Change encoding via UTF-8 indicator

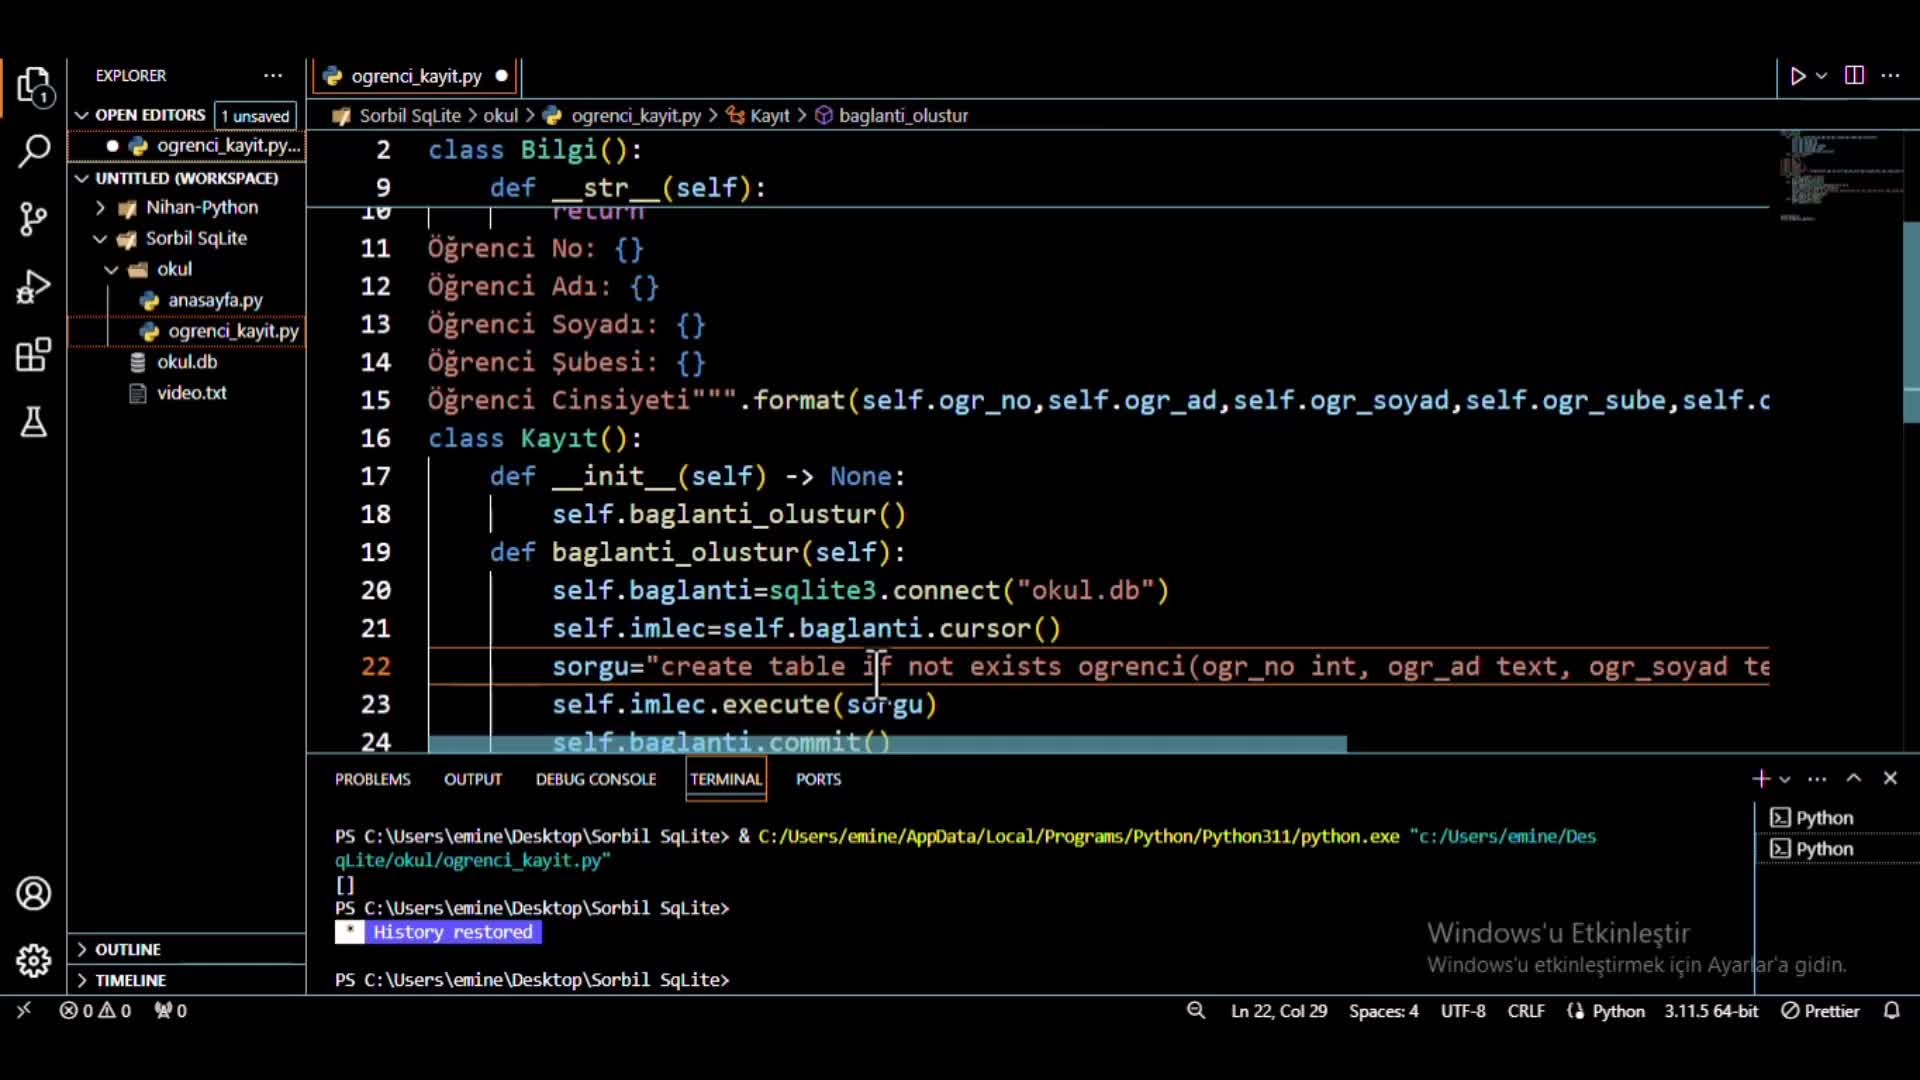pos(1463,1011)
